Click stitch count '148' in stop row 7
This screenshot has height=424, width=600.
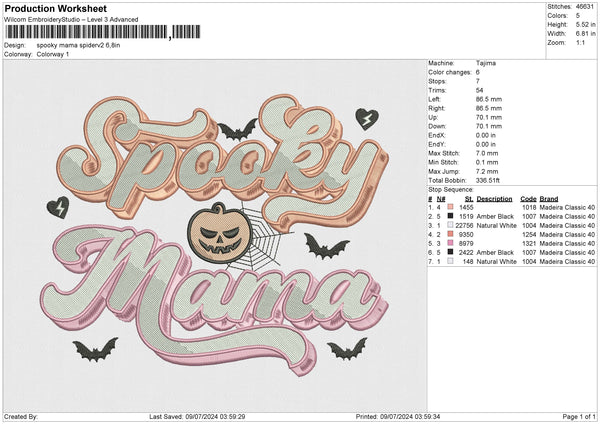(468, 262)
